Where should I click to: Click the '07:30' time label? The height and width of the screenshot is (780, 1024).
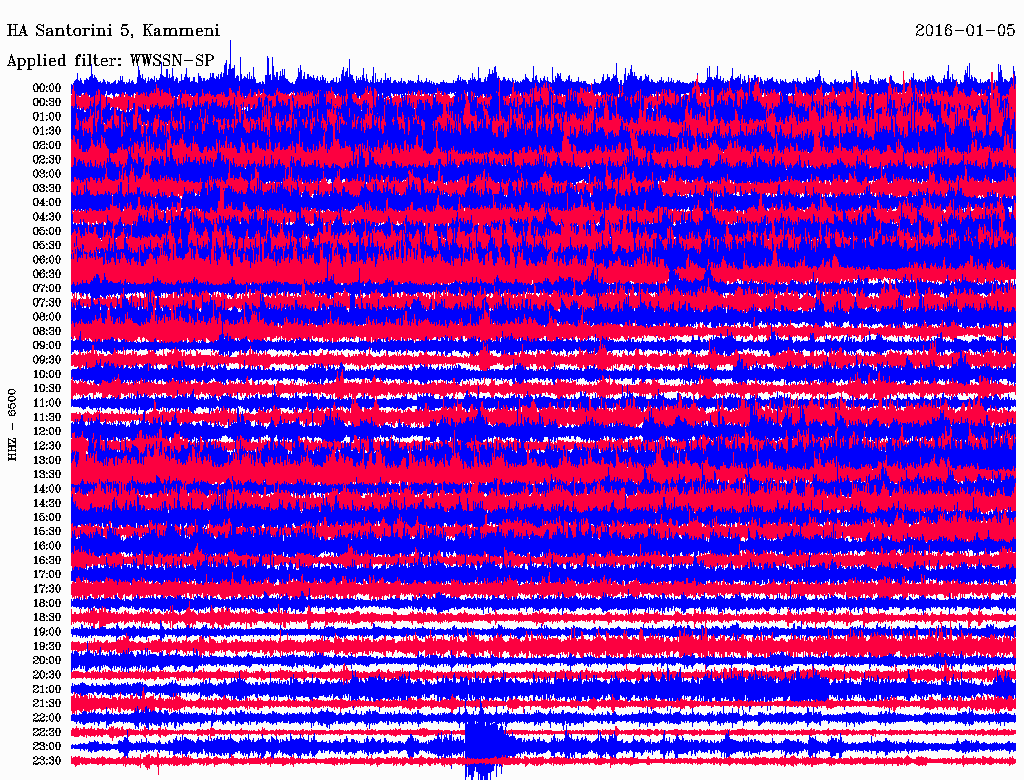(x=47, y=303)
